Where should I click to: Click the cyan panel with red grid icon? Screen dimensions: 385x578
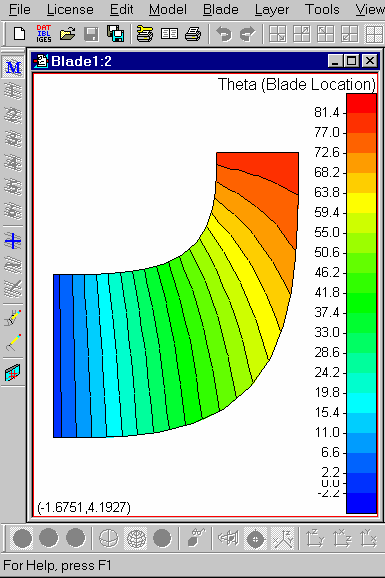tap(13, 373)
